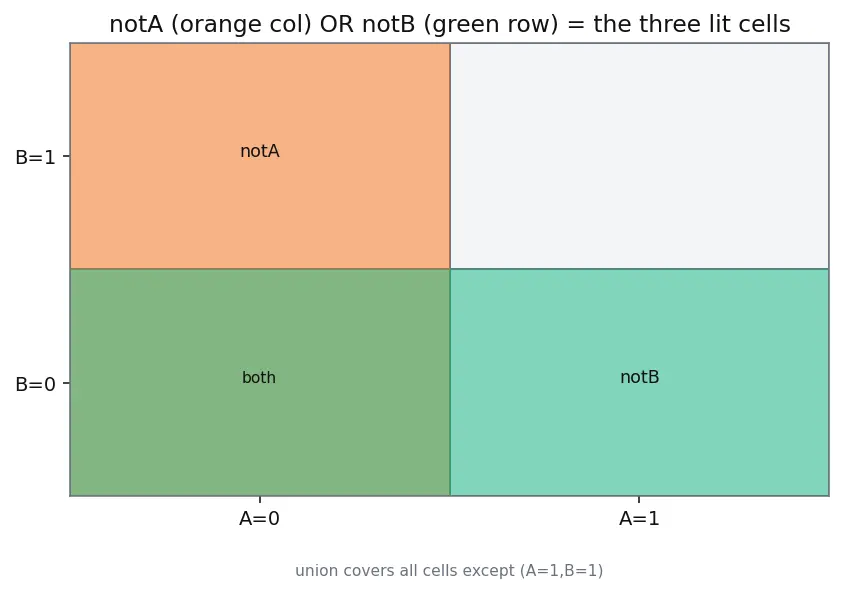Click the words "orange col" in title

(x=242, y=24)
